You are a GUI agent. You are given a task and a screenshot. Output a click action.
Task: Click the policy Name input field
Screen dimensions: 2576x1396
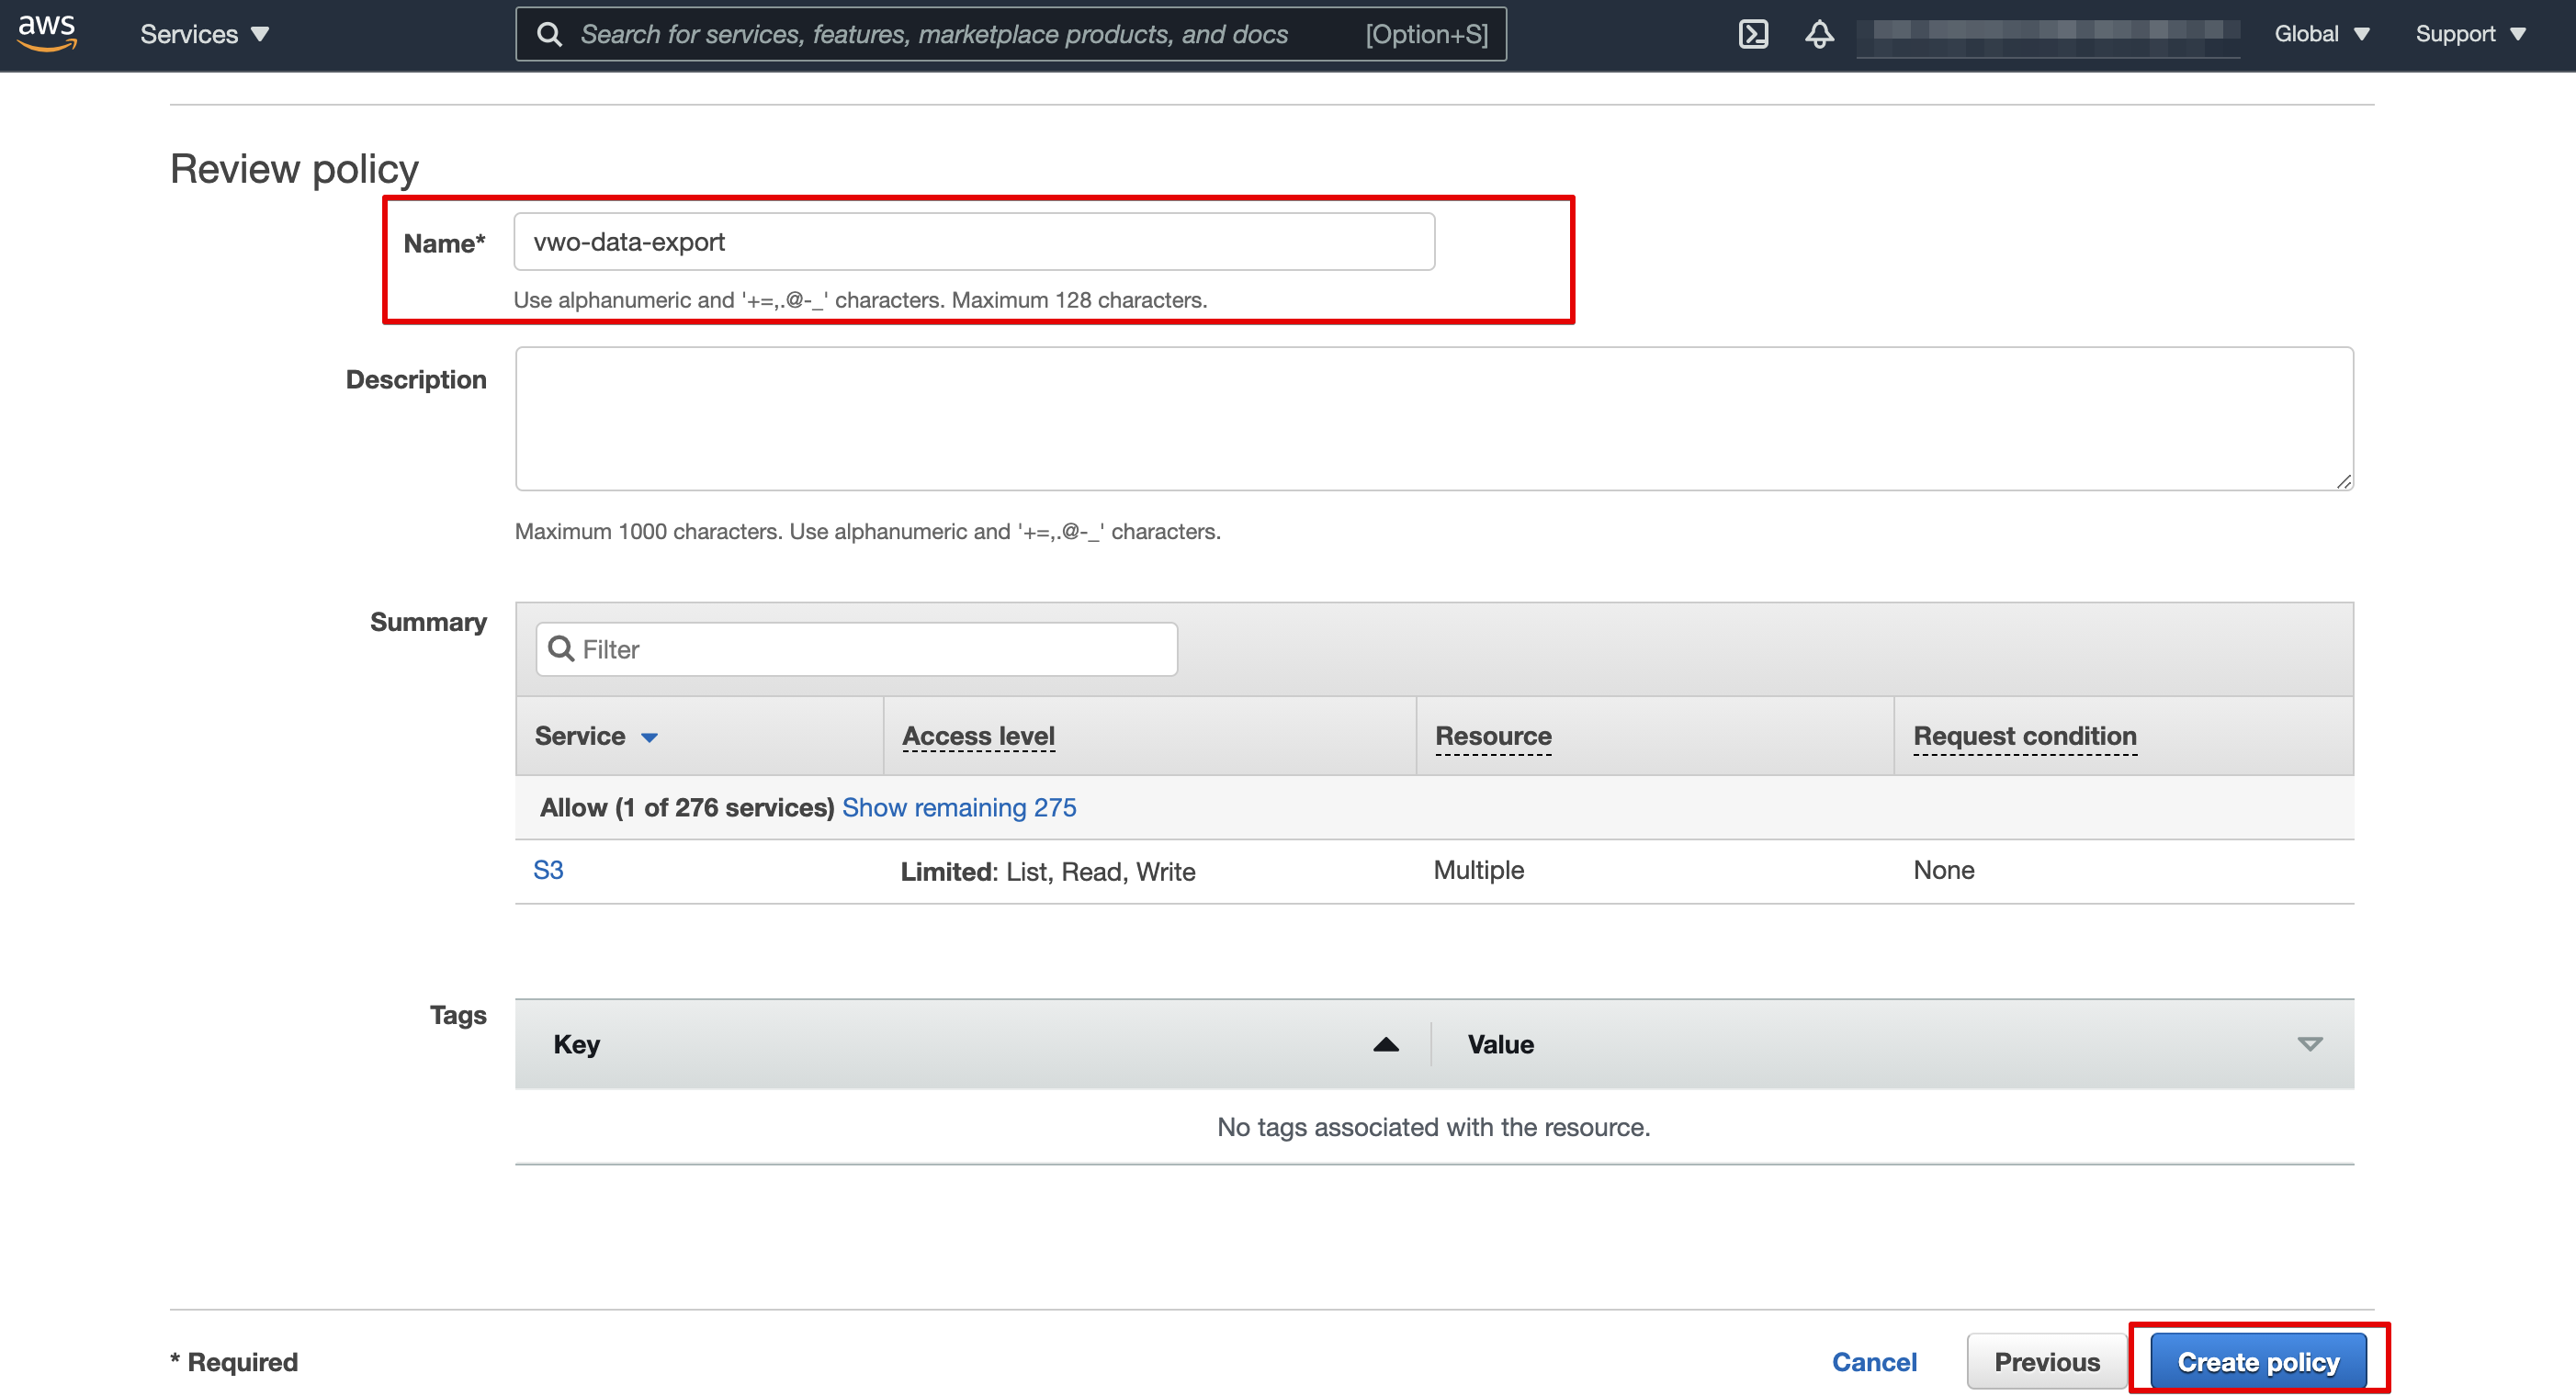(x=974, y=241)
